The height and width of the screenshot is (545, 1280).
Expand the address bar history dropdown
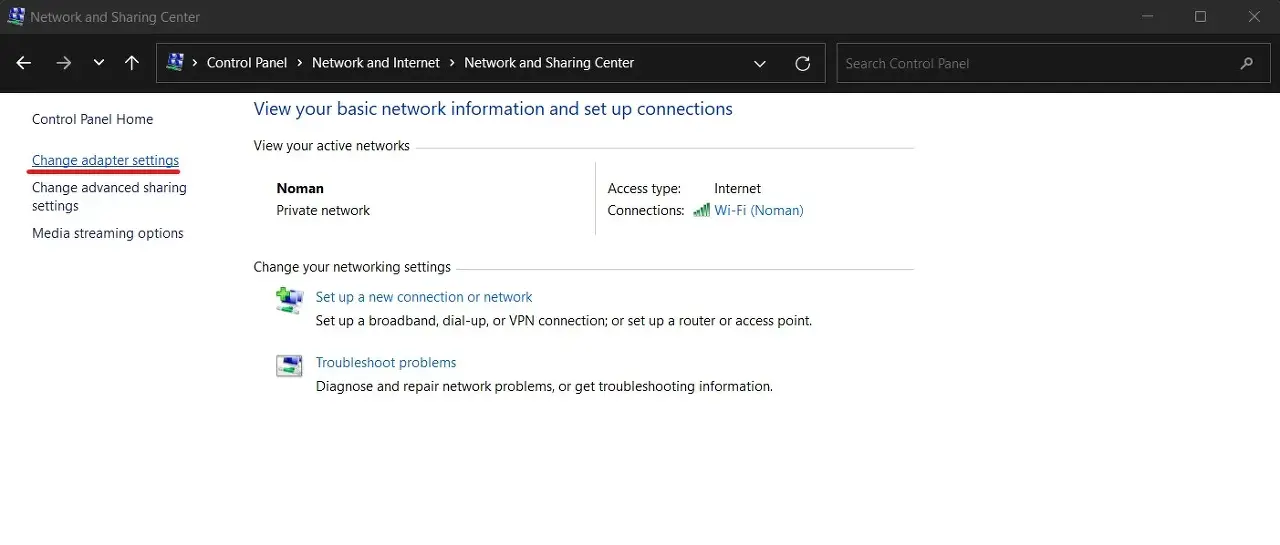[x=760, y=63]
